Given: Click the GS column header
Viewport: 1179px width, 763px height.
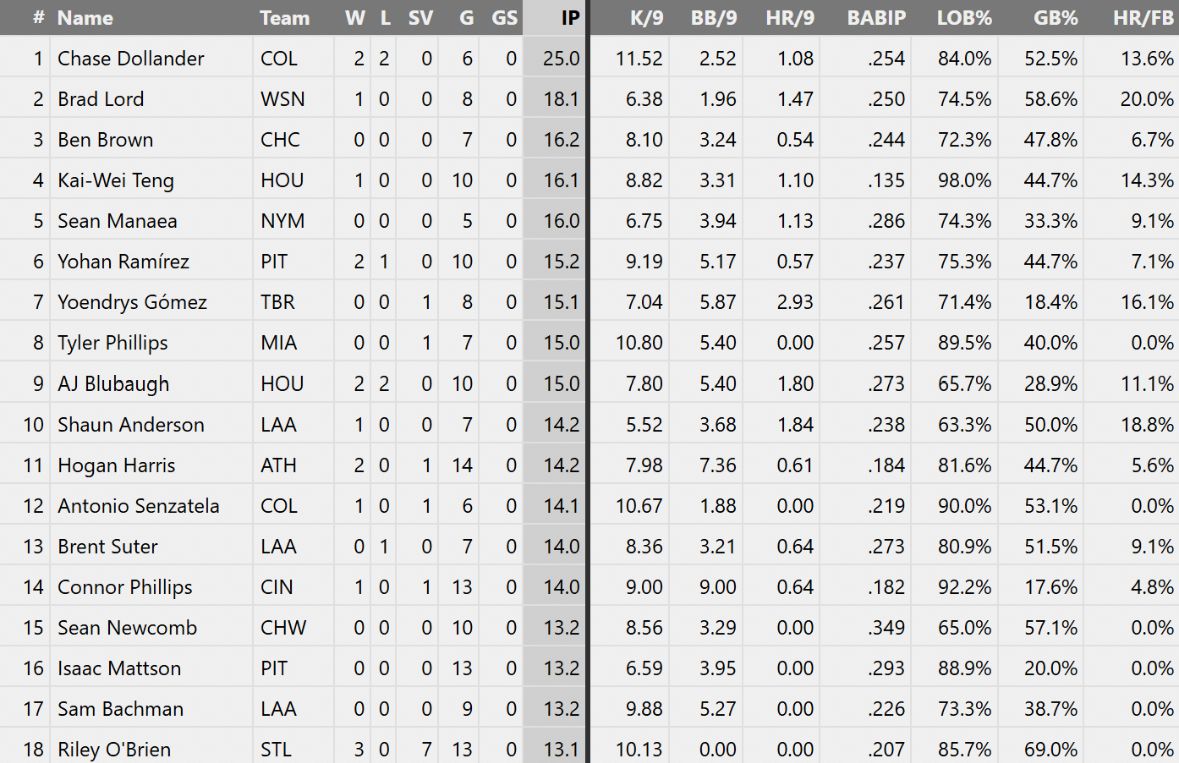Looking at the screenshot, I should tap(504, 18).
